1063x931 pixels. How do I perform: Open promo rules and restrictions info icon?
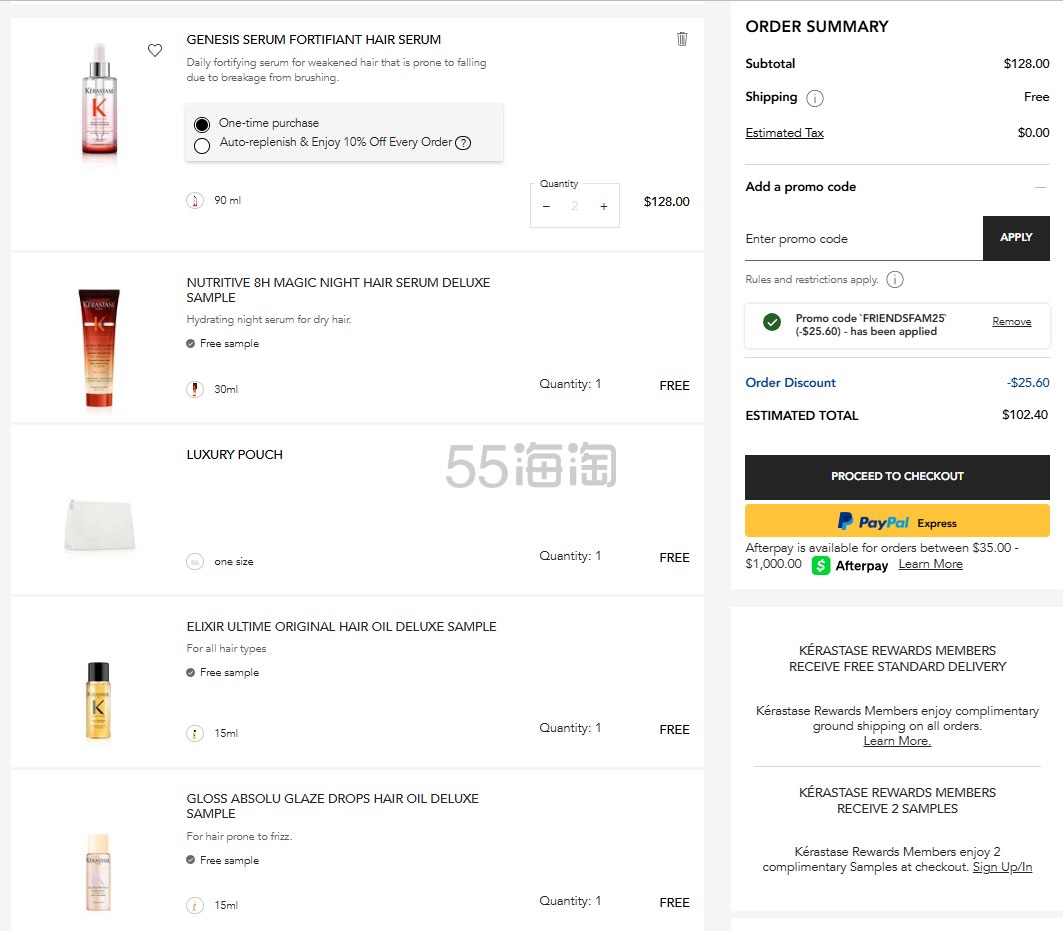pos(895,280)
